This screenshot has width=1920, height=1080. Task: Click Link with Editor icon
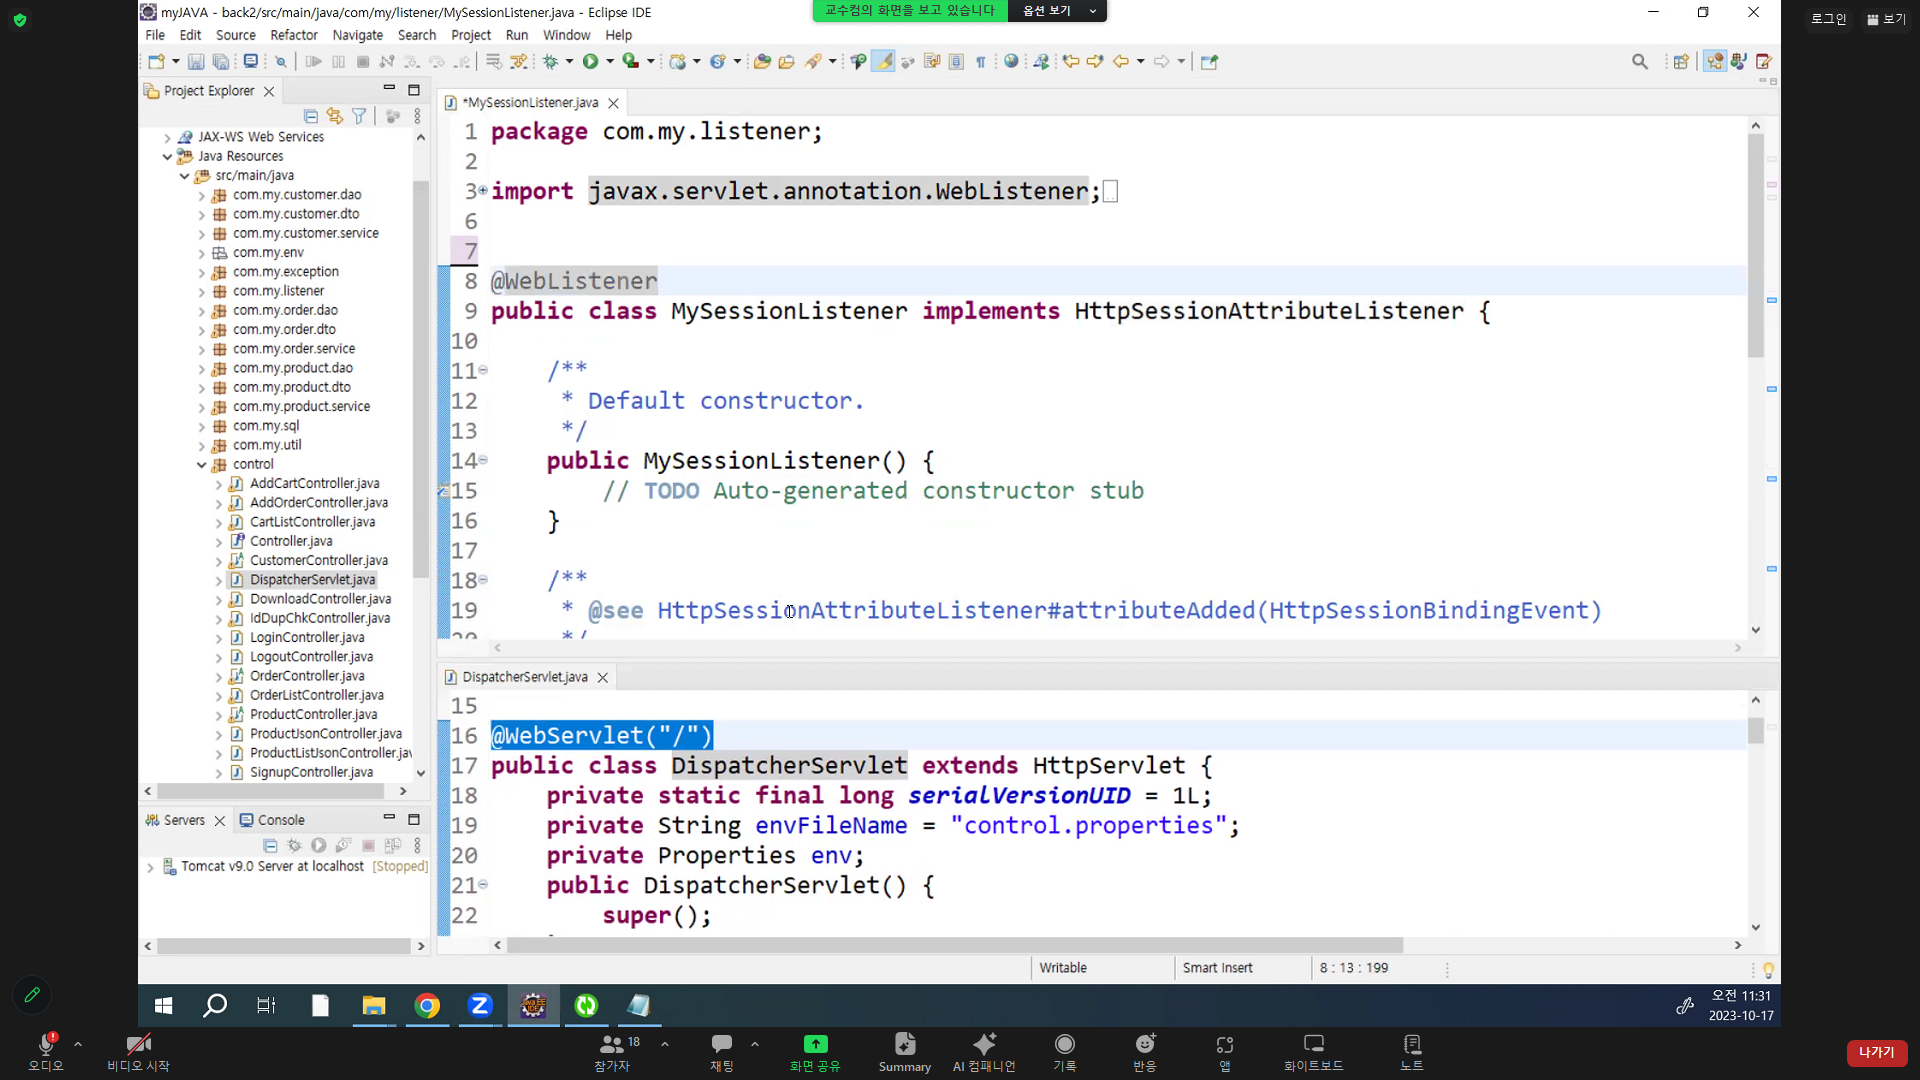pos(335,117)
